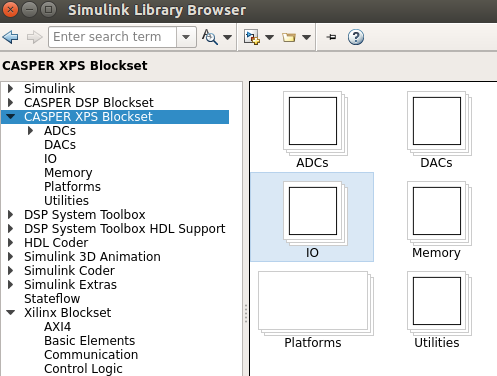497x376 pixels.
Task: Expand the ADCs subtree arrow
Action: 31,131
